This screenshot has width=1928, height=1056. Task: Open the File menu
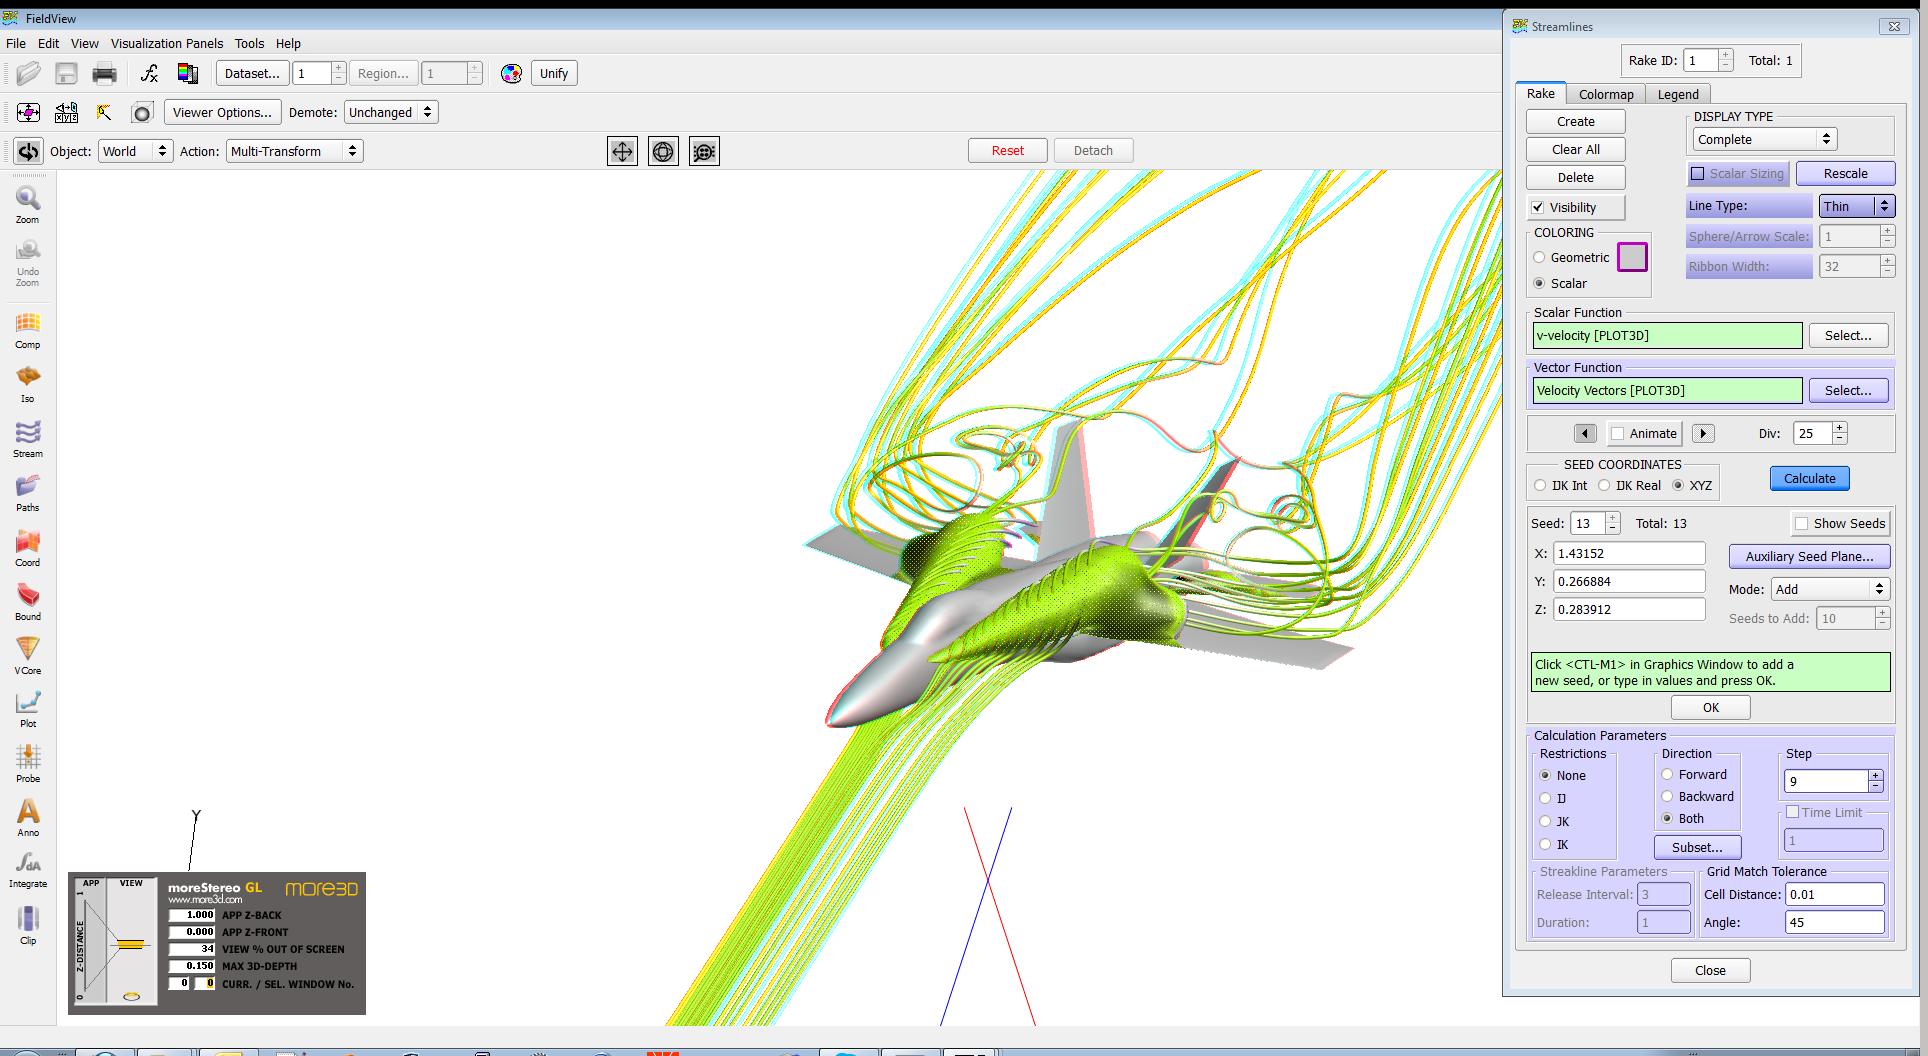coord(16,43)
